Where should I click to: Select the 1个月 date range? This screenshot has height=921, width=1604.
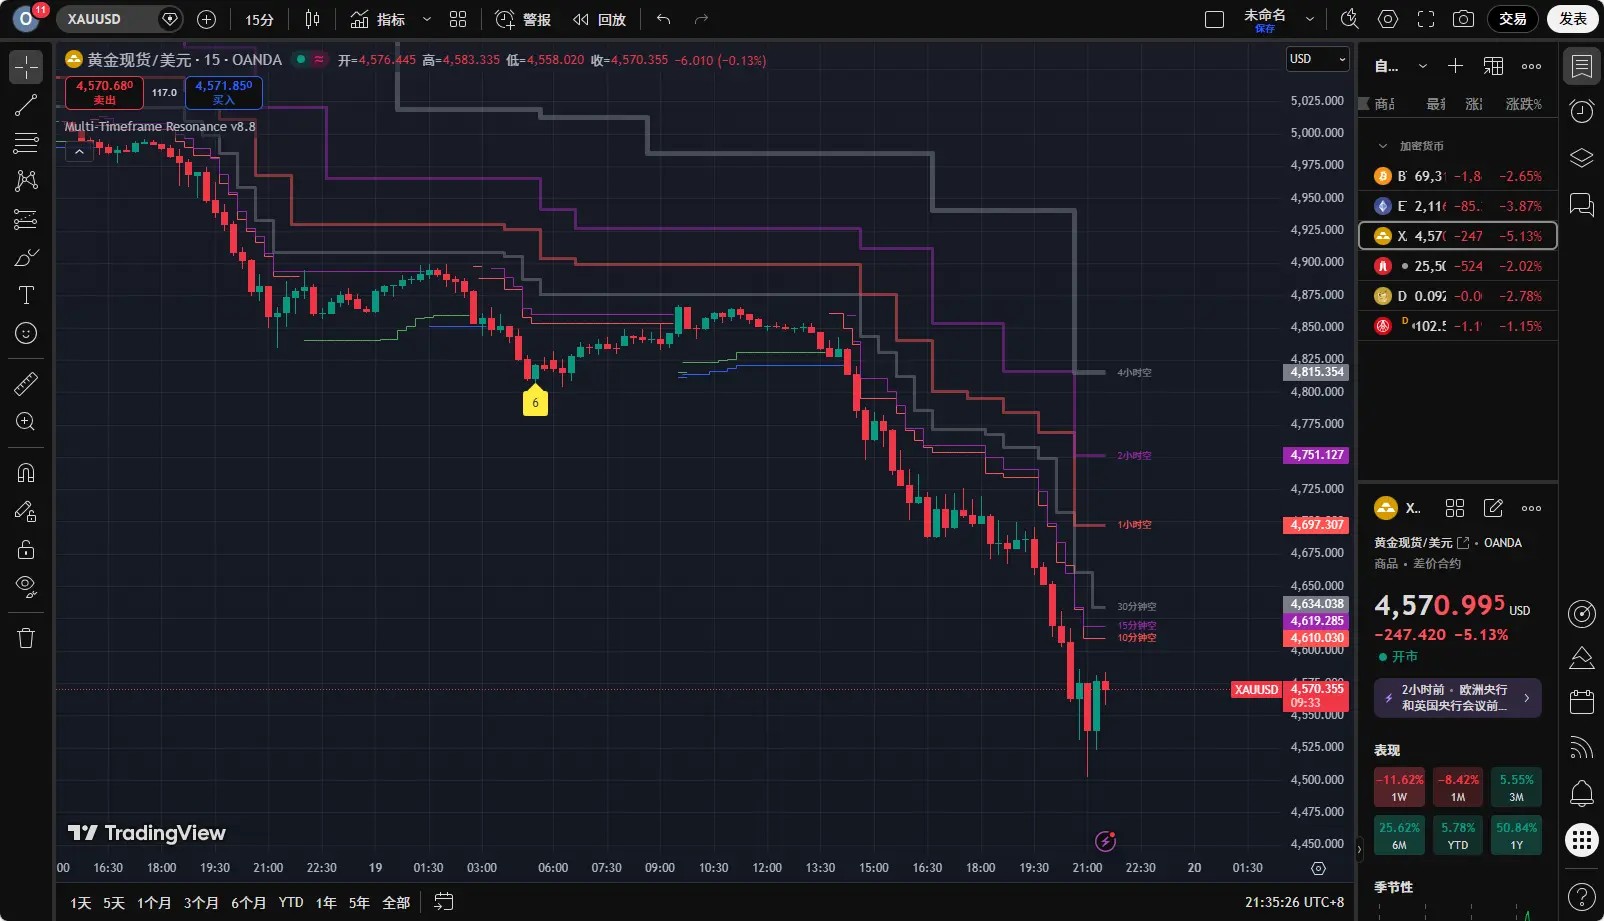pyautogui.click(x=154, y=902)
